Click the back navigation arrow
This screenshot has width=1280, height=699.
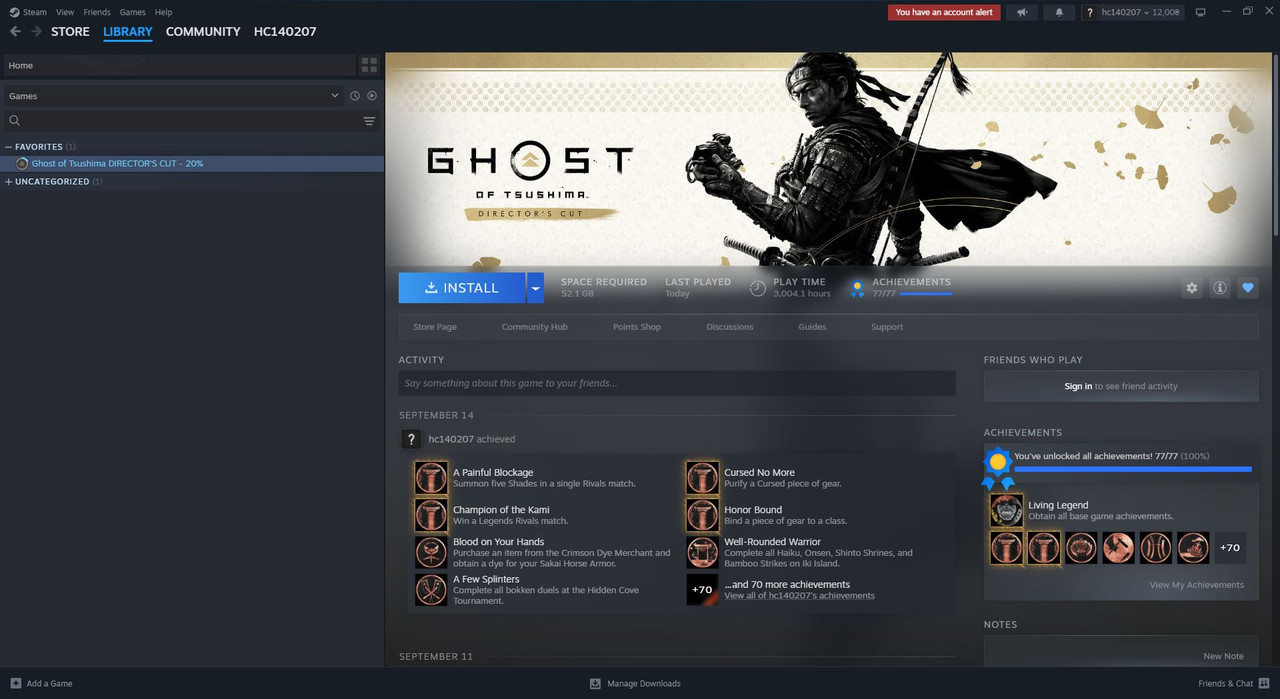pyautogui.click(x=15, y=32)
